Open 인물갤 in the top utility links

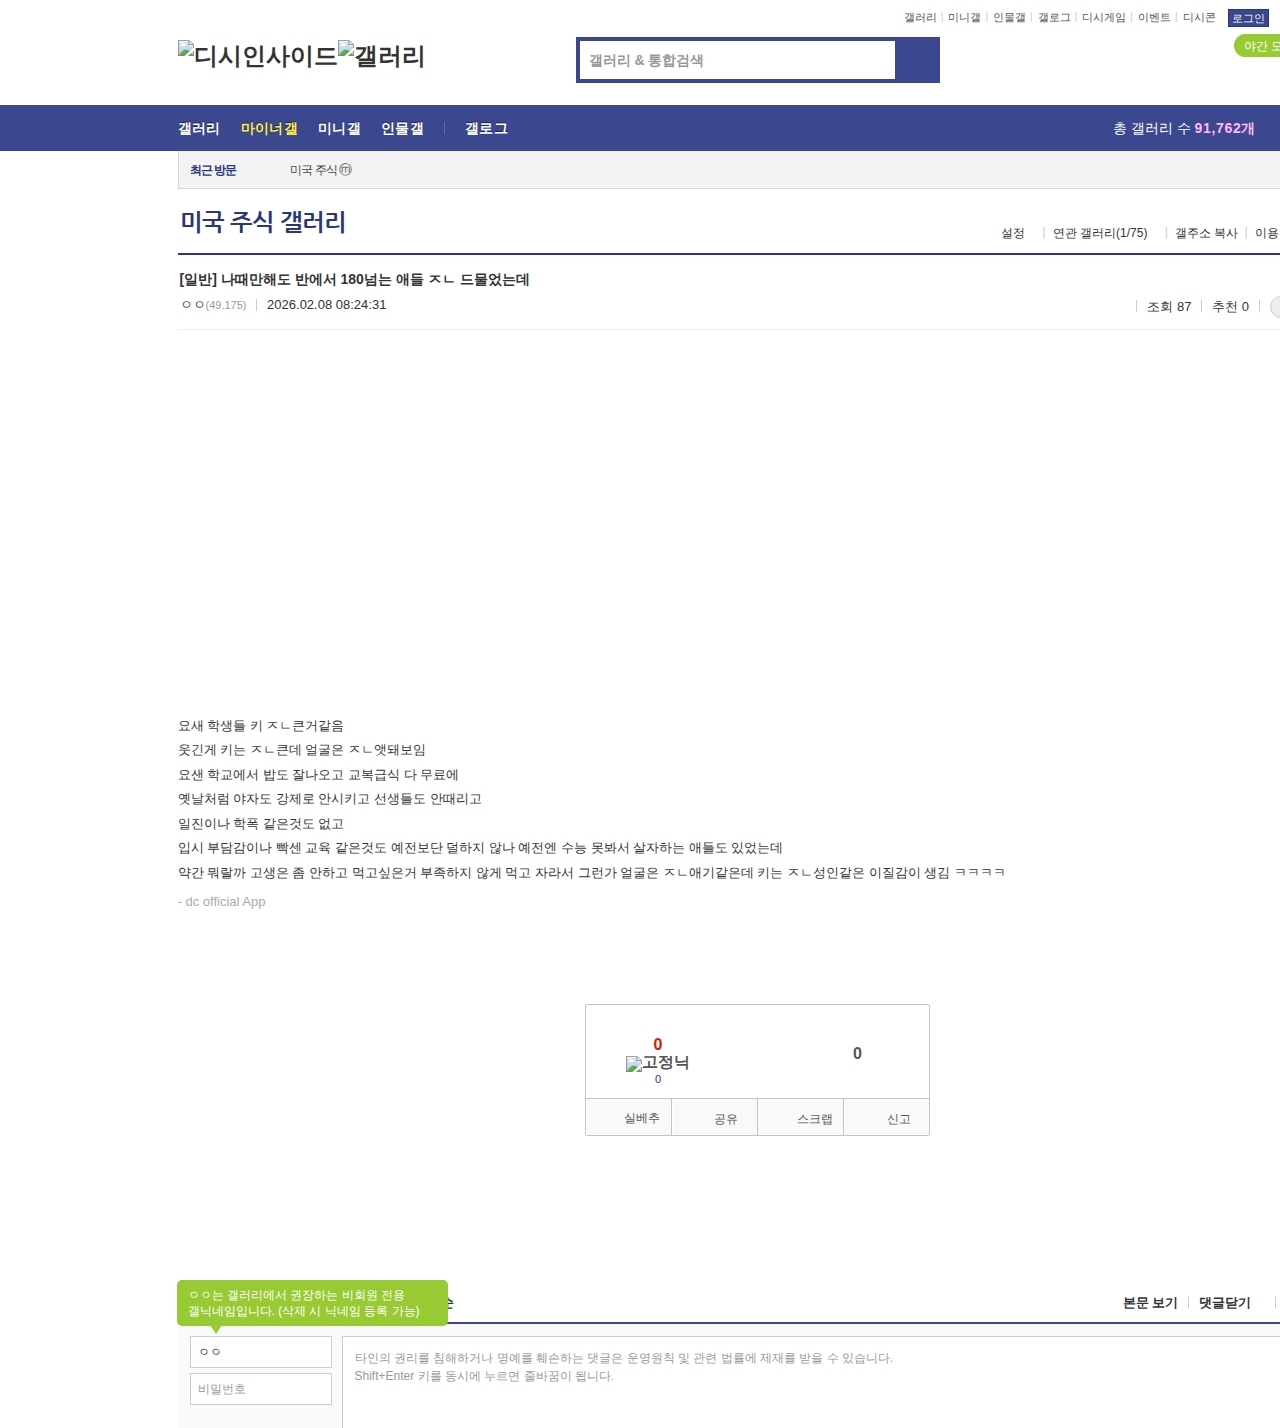pos(1009,18)
